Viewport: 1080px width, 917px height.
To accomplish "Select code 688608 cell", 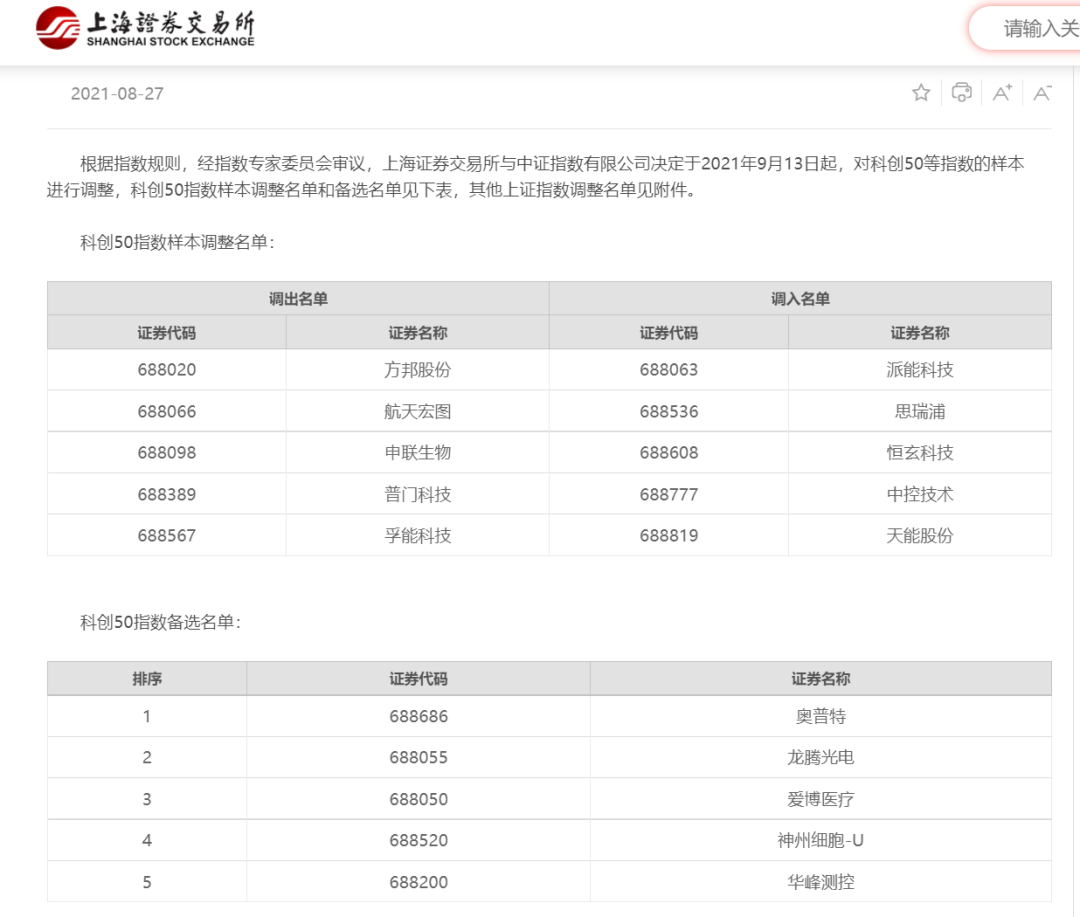I will [669, 453].
